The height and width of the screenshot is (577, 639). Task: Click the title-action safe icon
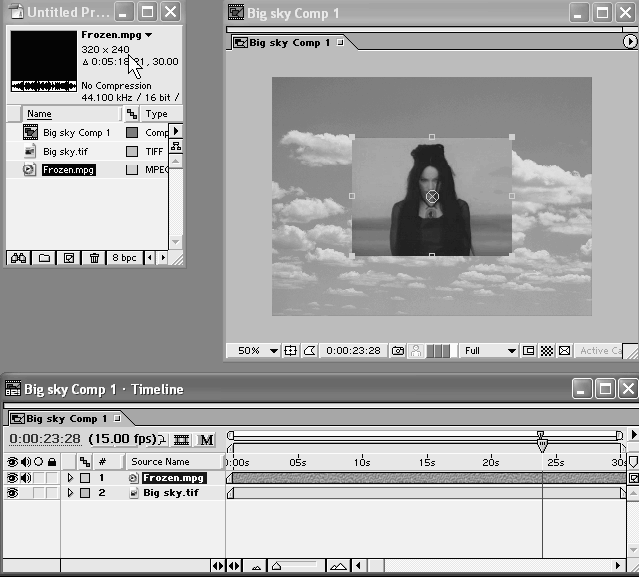click(291, 351)
